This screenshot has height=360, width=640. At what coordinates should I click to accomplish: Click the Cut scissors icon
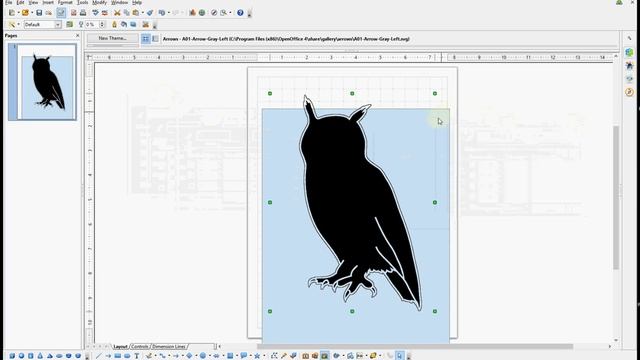pos(117,13)
